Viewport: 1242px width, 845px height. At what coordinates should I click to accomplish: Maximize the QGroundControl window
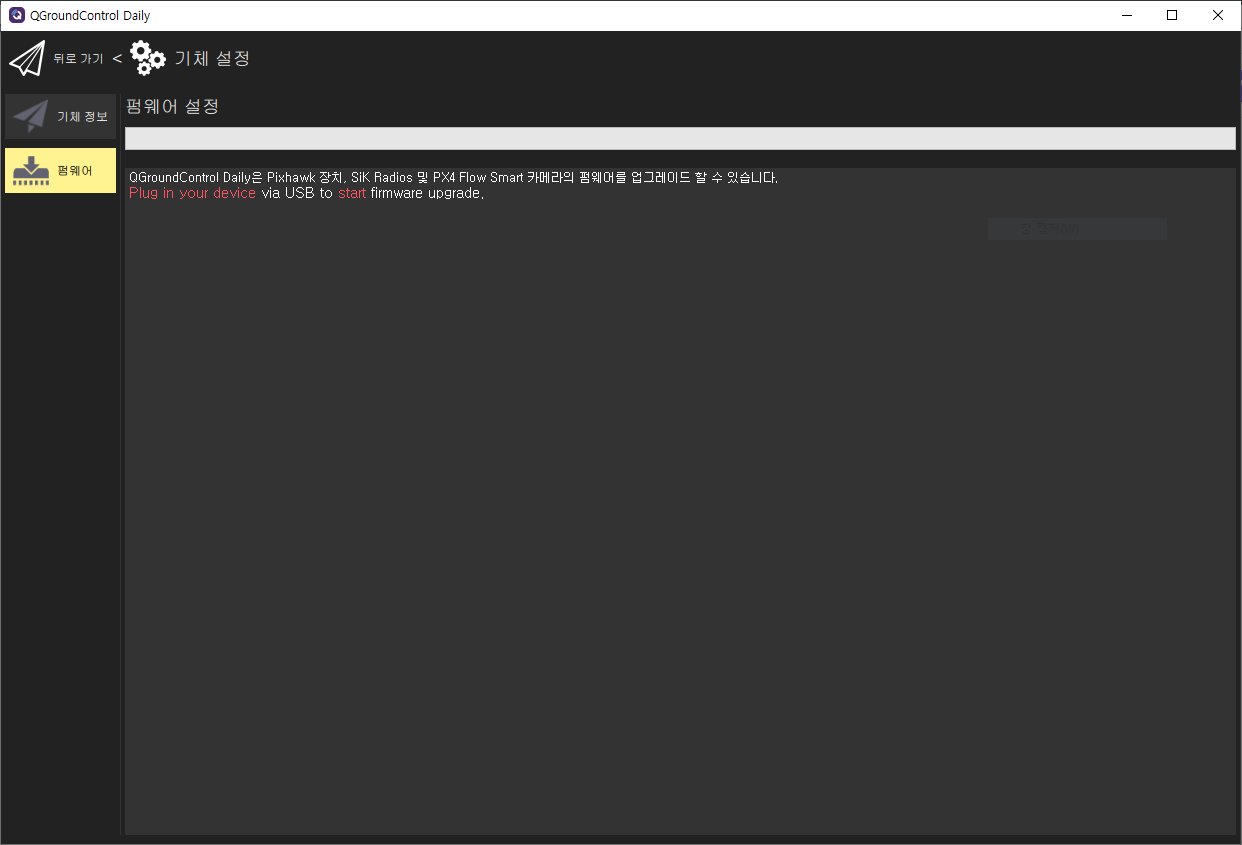pyautogui.click(x=1172, y=15)
